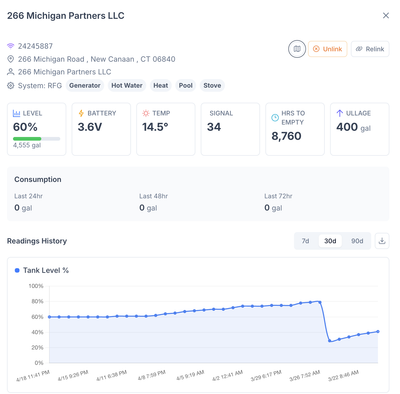Select the Heat tag
This screenshot has width=400, height=394.
click(161, 86)
